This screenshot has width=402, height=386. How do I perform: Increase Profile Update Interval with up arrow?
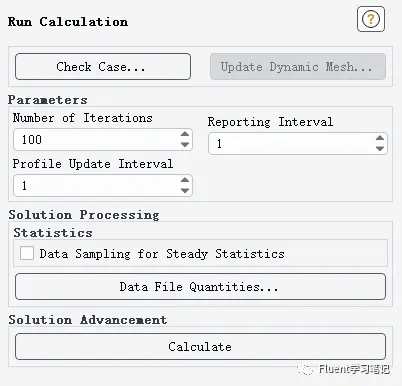185,180
